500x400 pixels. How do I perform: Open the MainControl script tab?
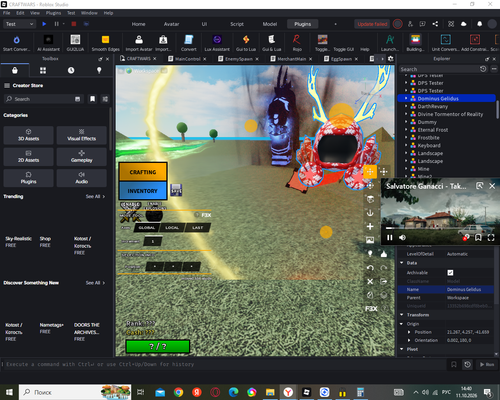point(188,59)
